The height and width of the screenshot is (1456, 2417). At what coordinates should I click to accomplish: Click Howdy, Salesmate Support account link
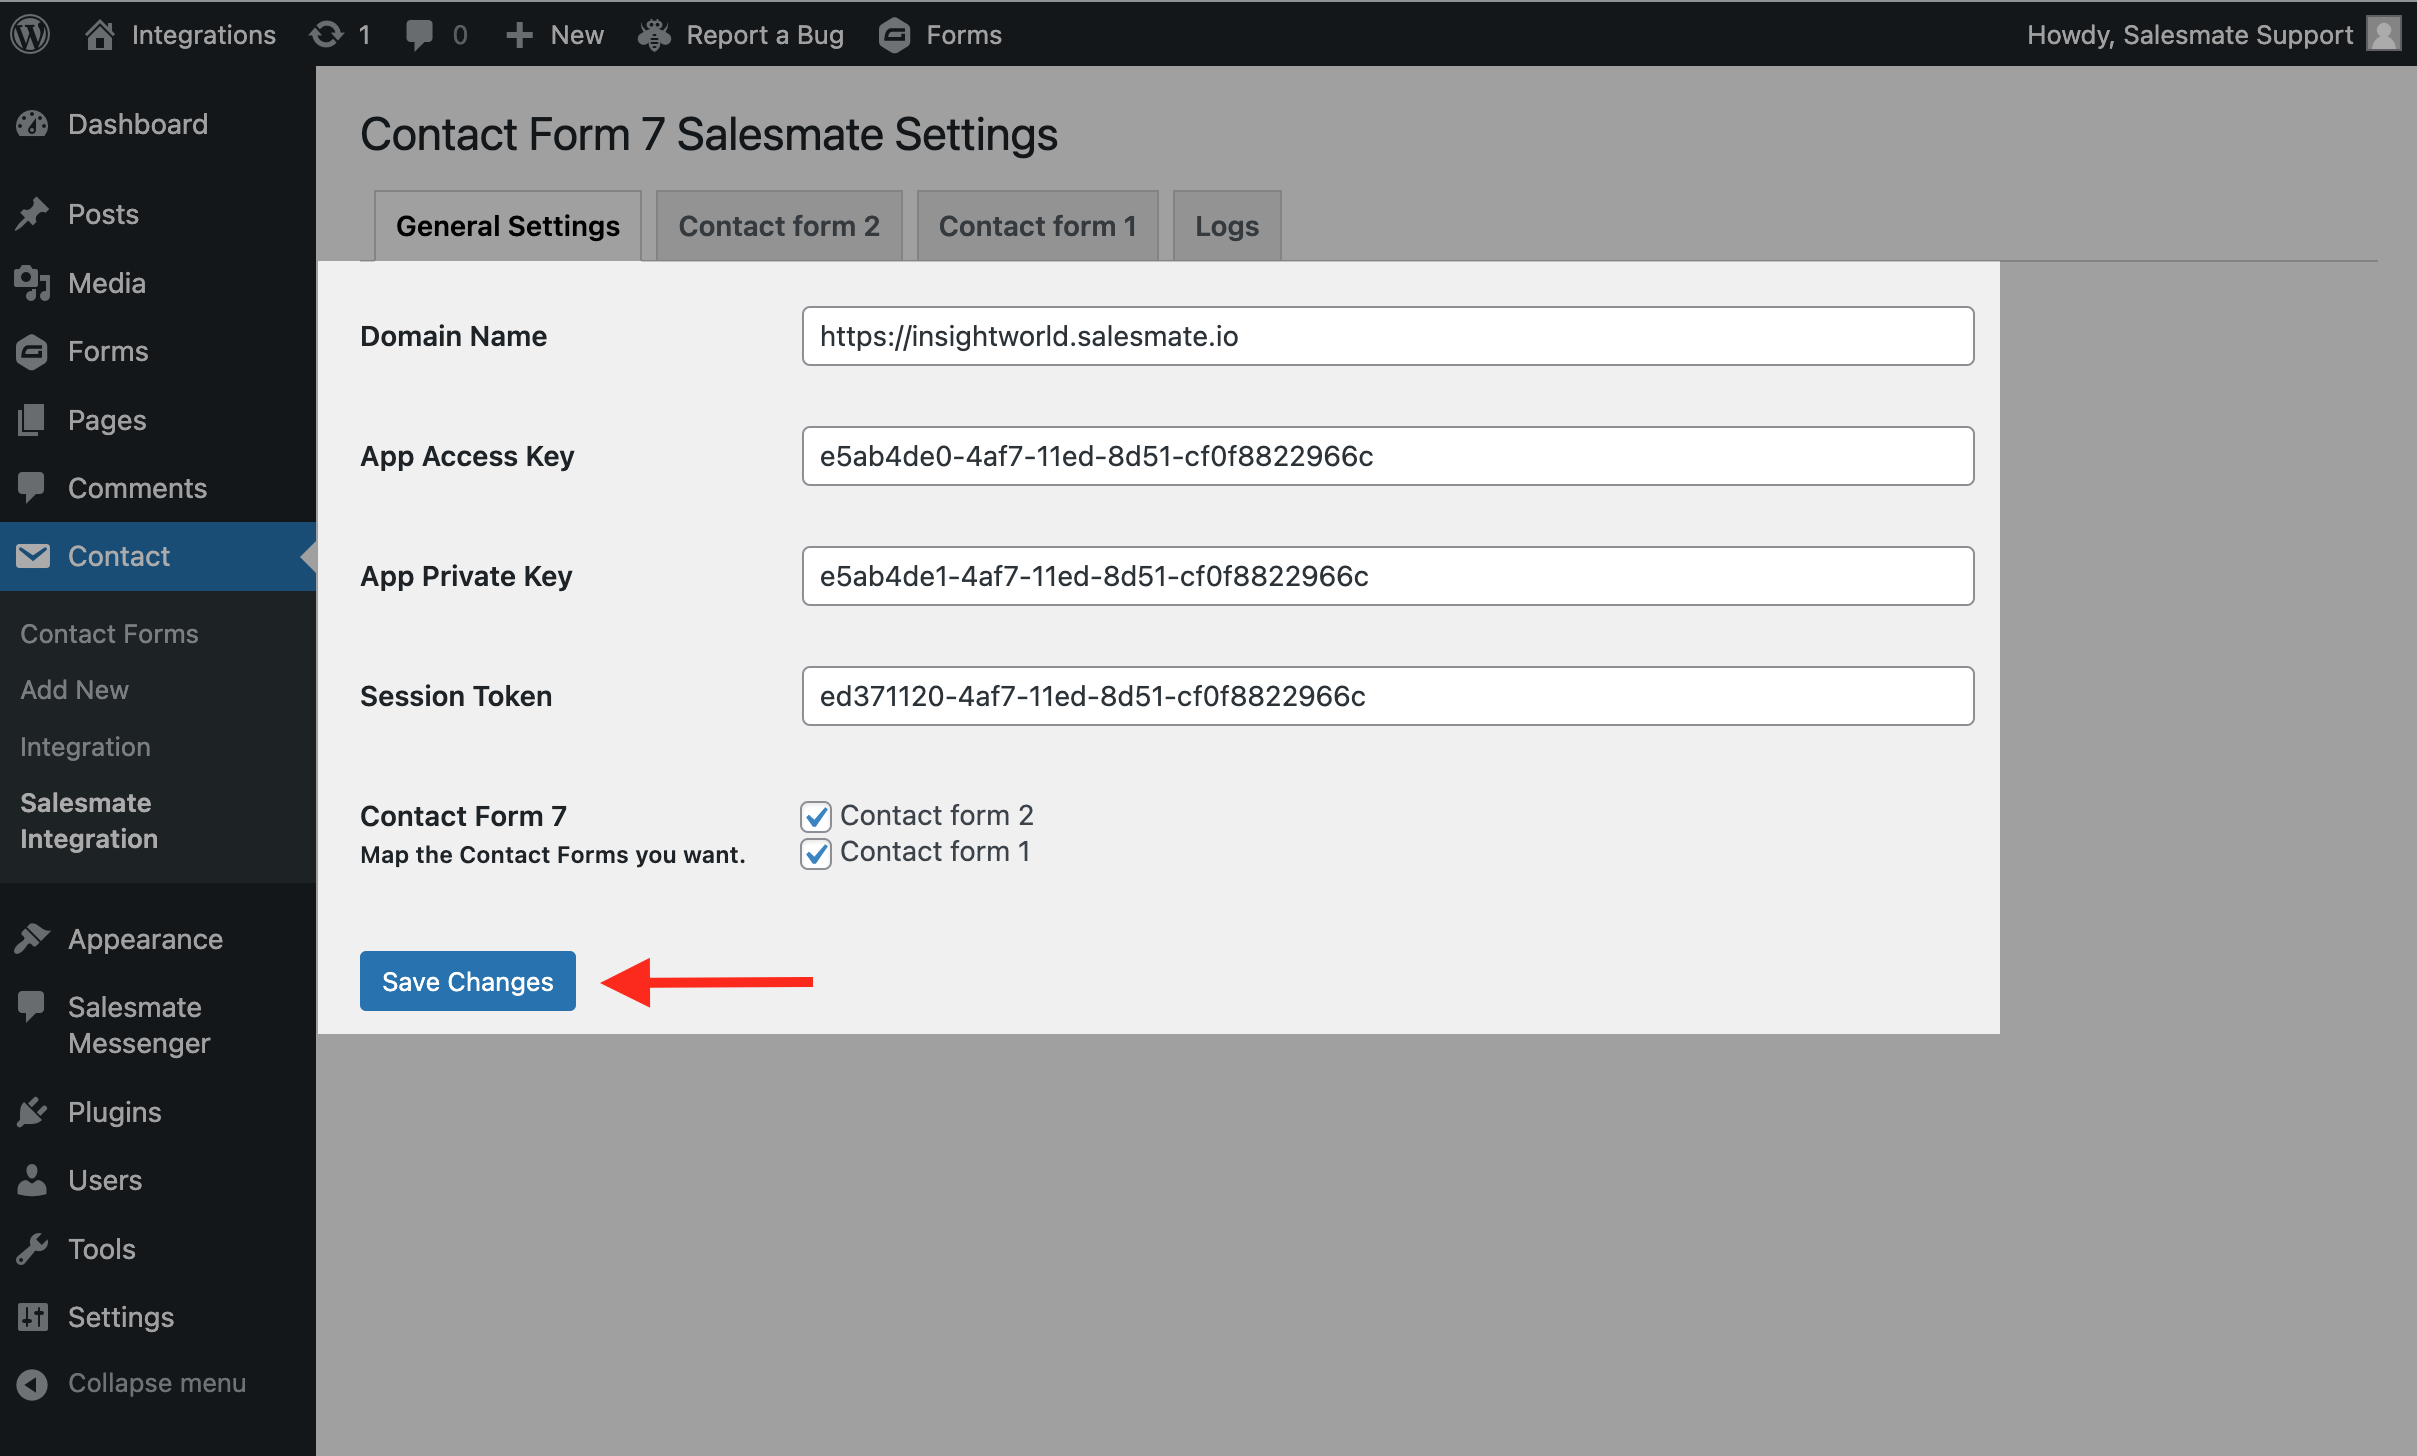(x=2189, y=35)
